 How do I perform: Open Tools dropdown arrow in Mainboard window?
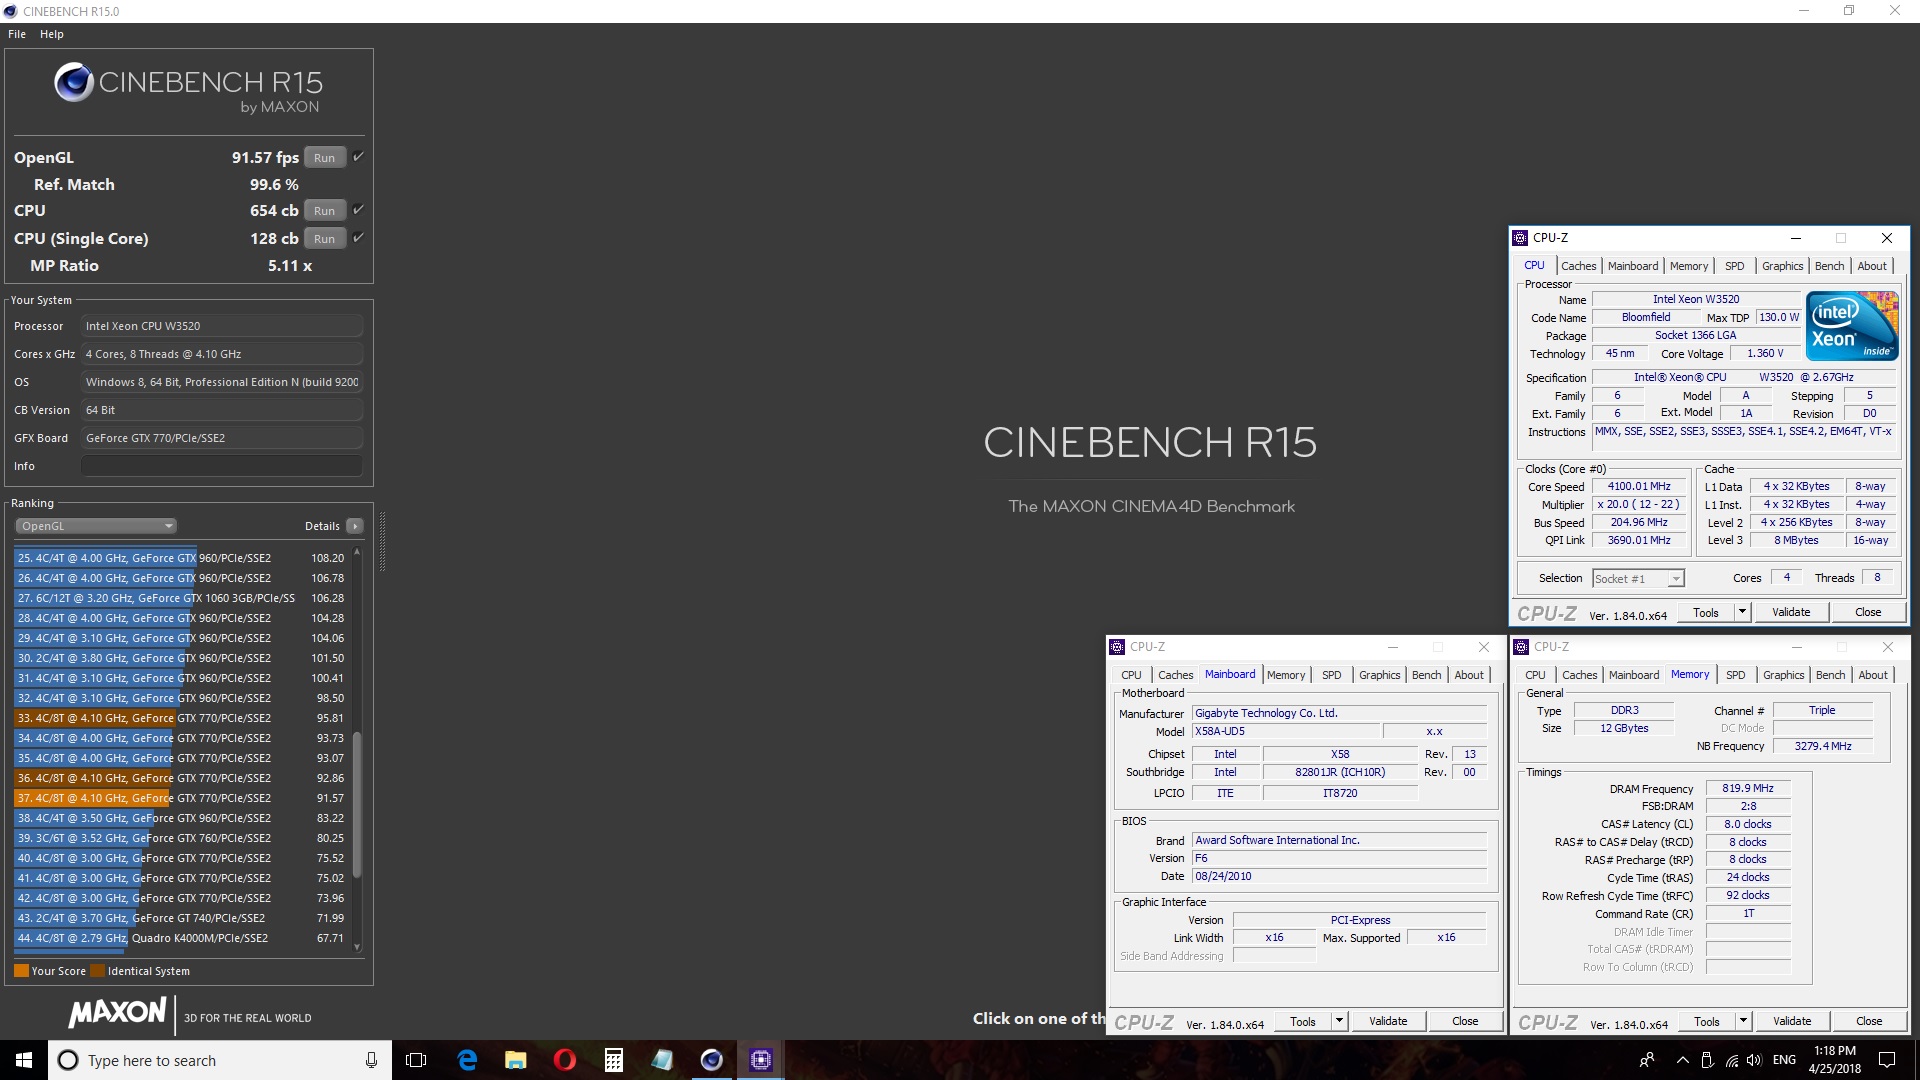1339,1021
